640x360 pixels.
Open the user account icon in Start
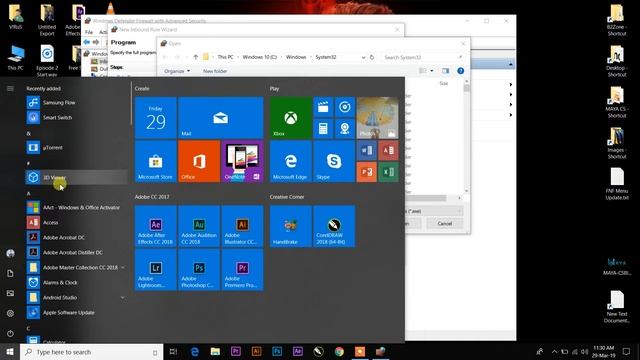pyautogui.click(x=10, y=253)
